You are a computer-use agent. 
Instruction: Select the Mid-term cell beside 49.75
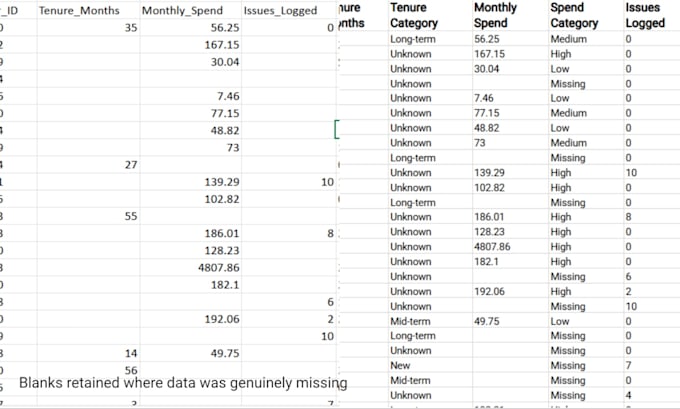coord(430,321)
